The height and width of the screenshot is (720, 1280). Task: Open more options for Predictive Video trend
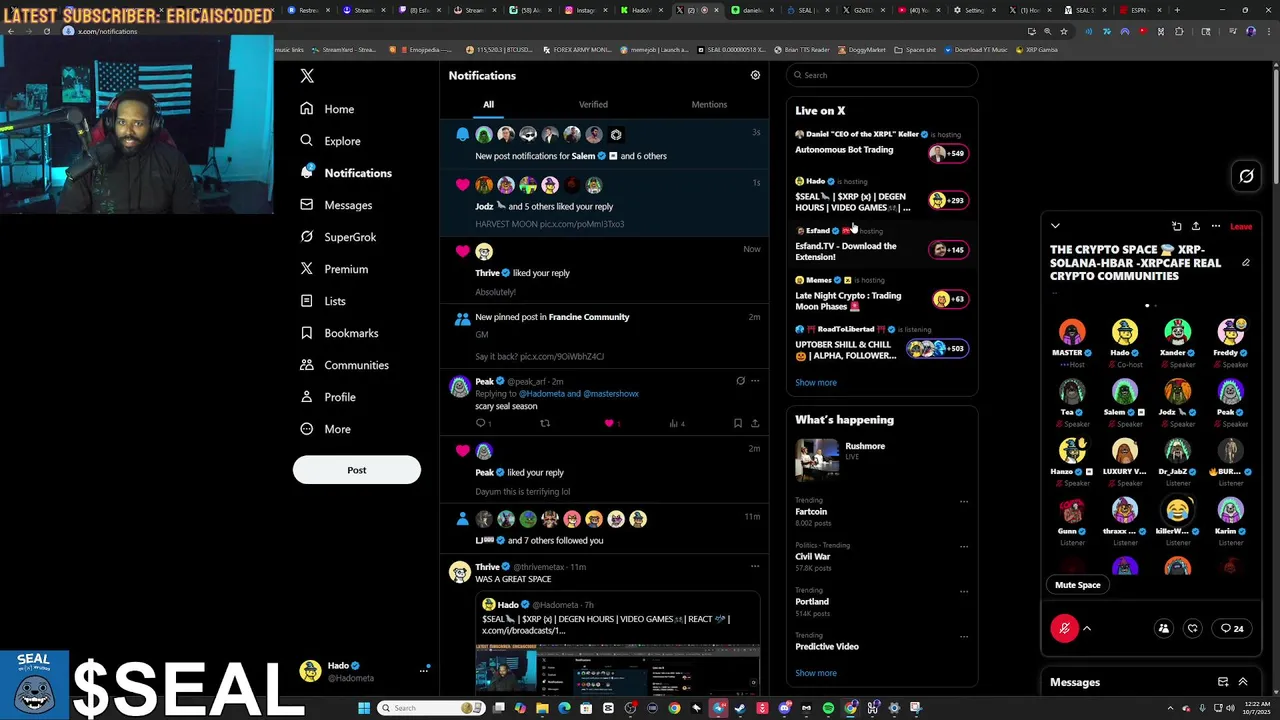(964, 636)
